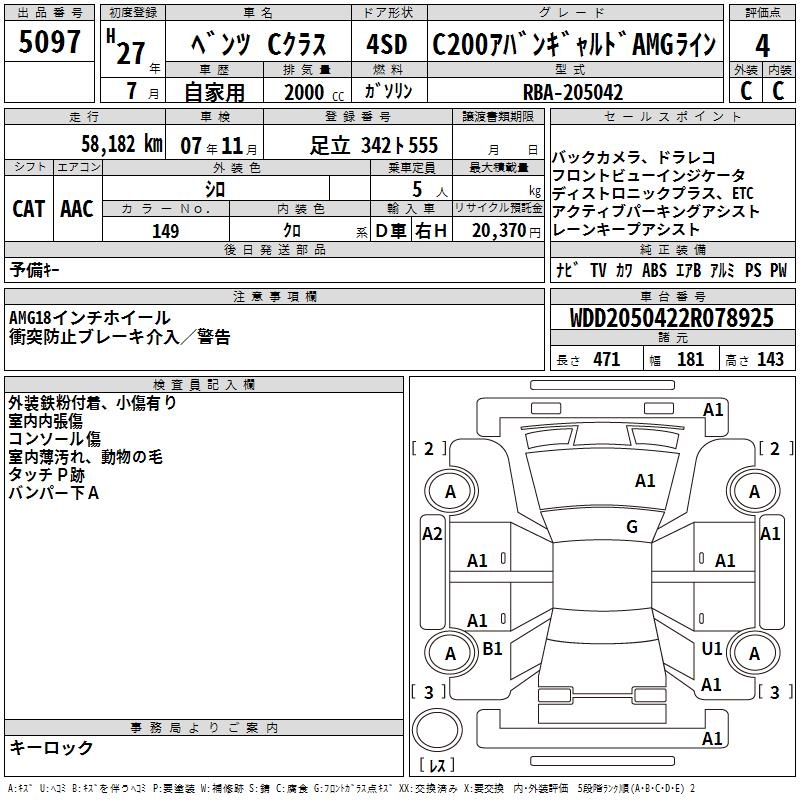Select the 予備キー entry

tap(35, 269)
